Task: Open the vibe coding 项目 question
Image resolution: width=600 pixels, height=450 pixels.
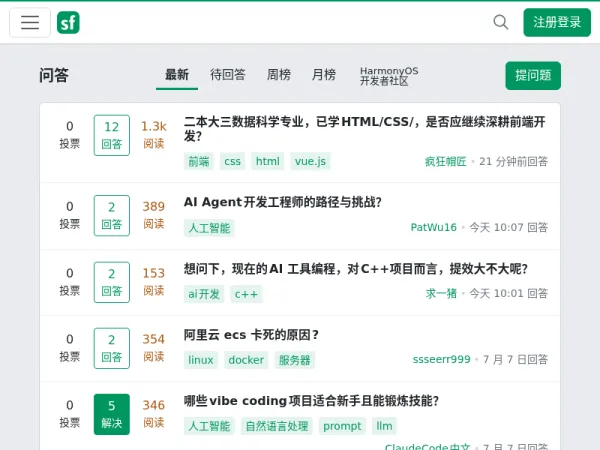Action: click(311, 401)
